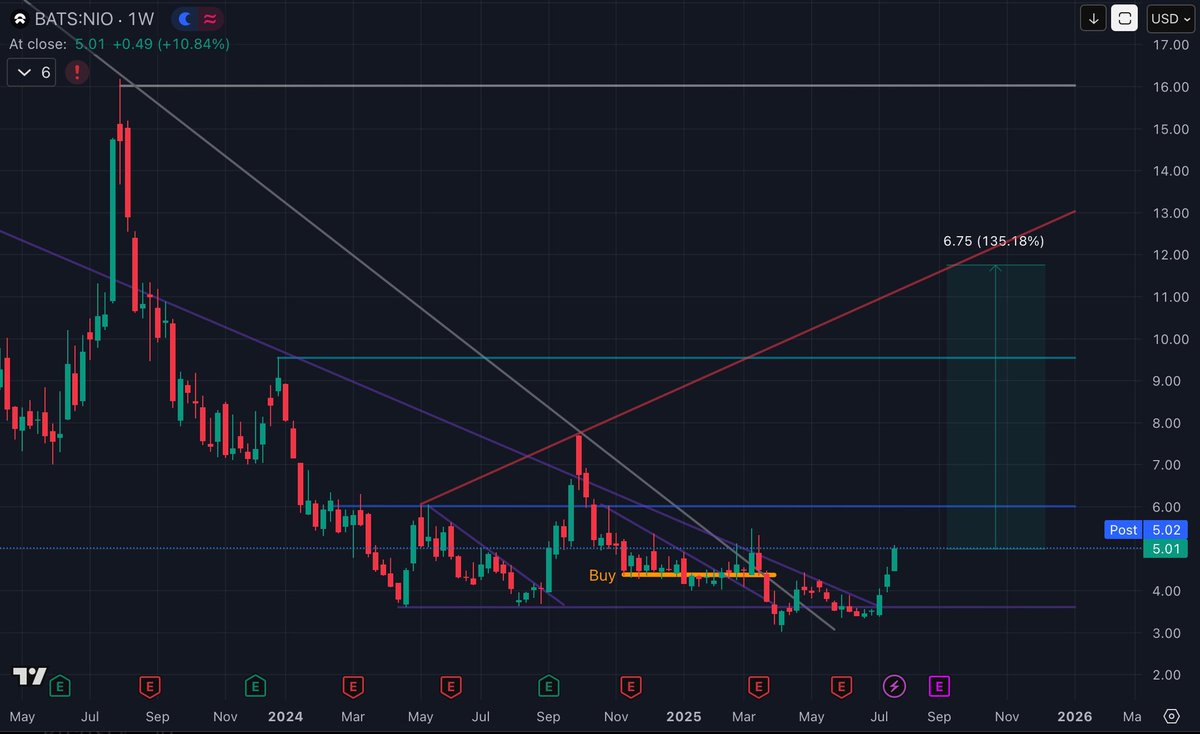Click the red earnings marker above Mar 2024
The width and height of the screenshot is (1200, 734).
pos(353,686)
